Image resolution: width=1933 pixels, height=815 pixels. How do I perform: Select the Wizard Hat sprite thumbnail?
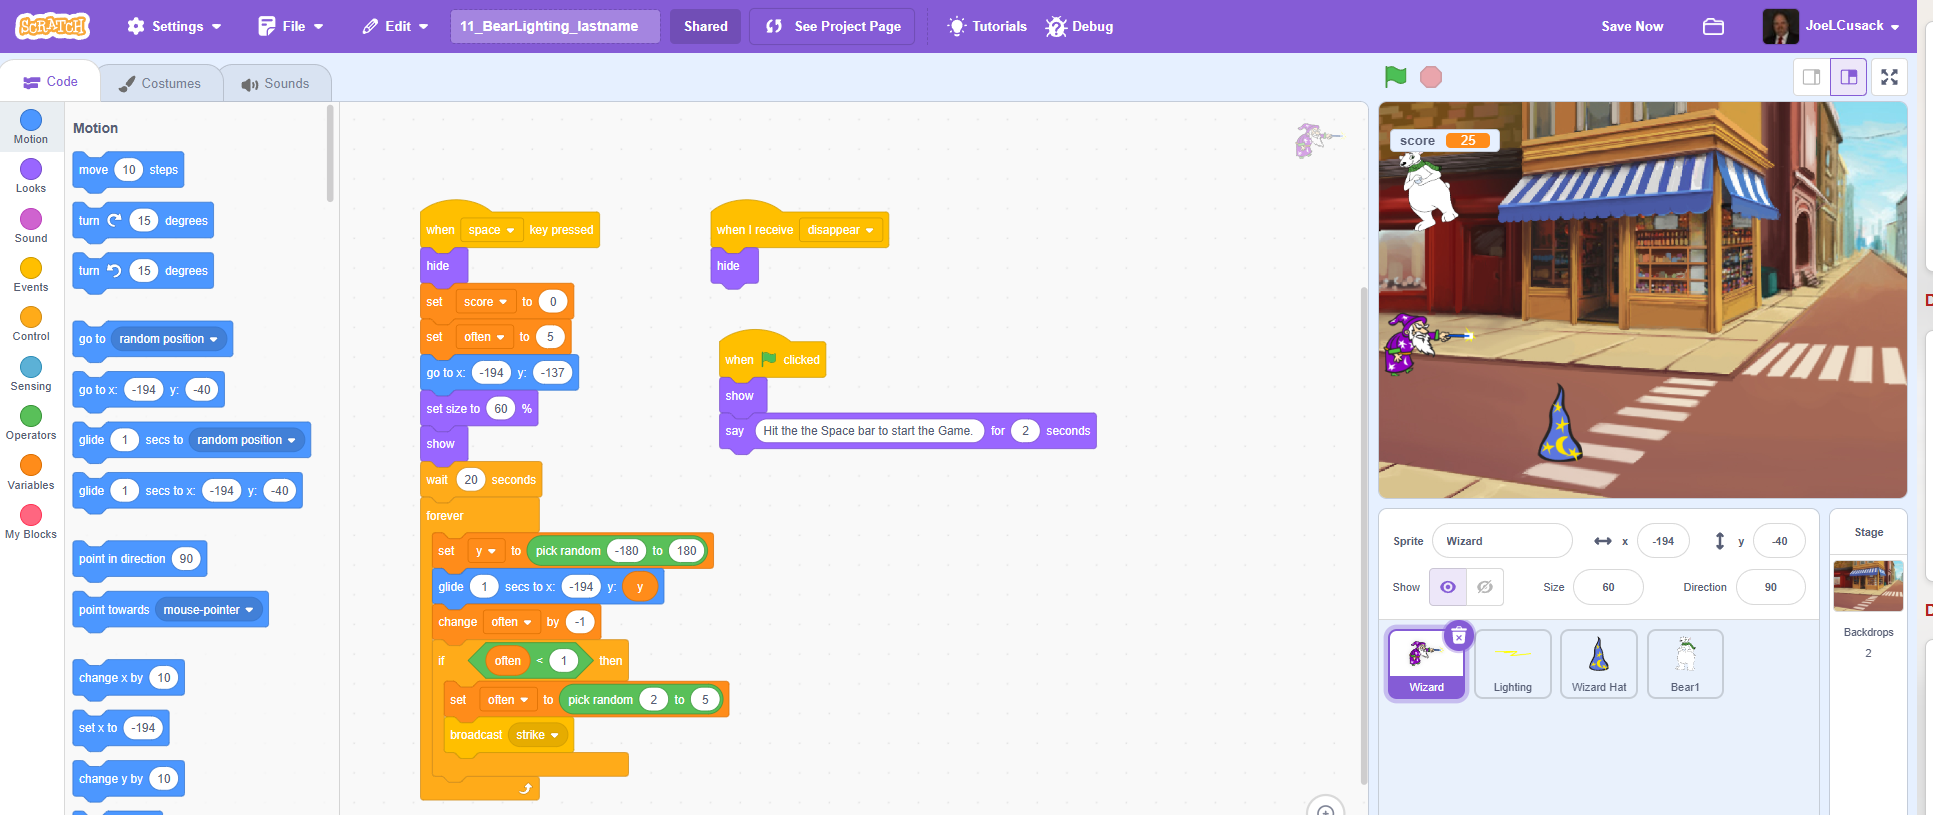1598,663
